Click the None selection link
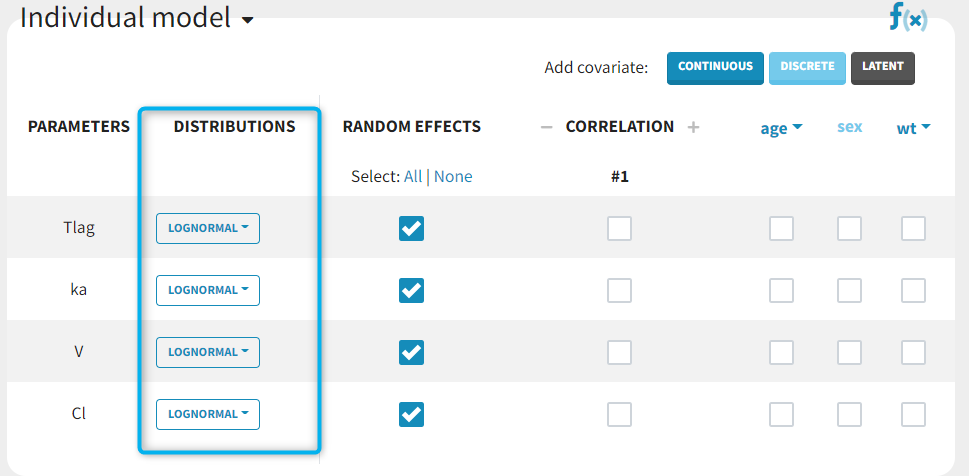 453,177
